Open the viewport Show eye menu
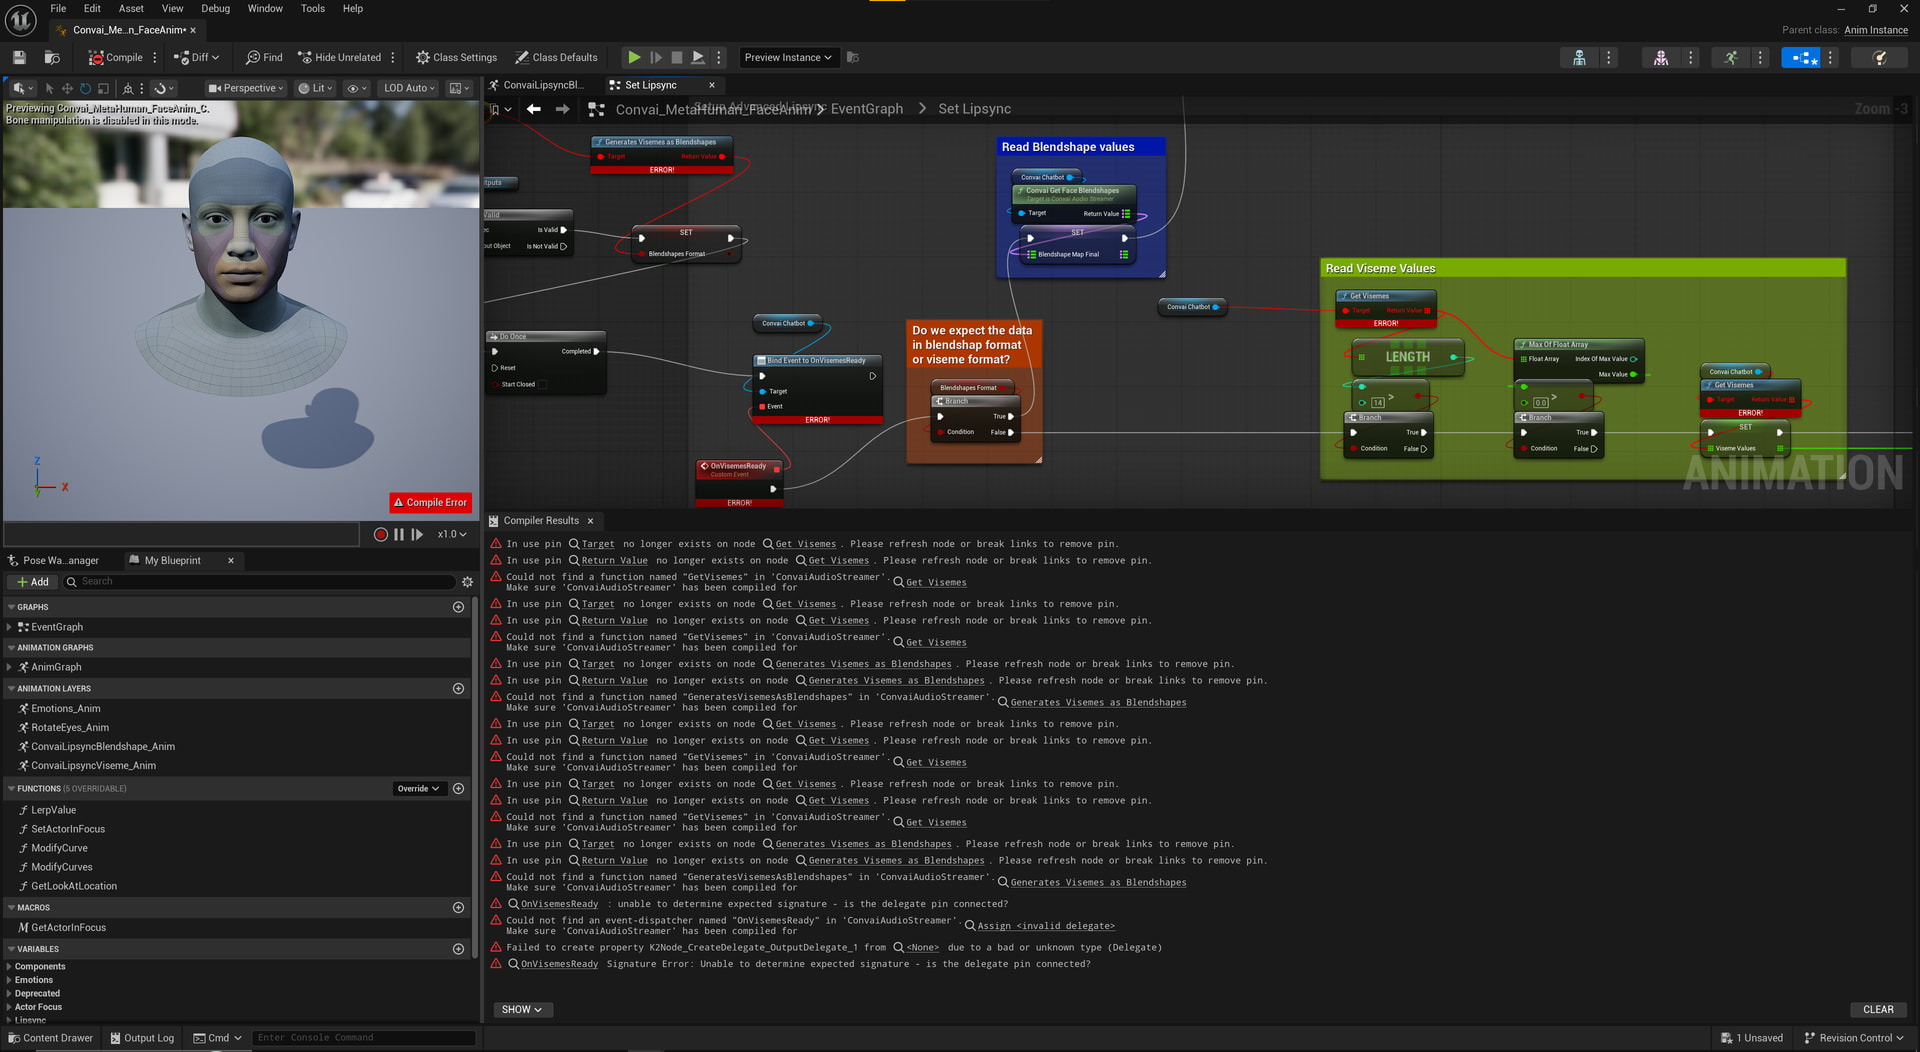Screen dimensions: 1920x1052 355,88
